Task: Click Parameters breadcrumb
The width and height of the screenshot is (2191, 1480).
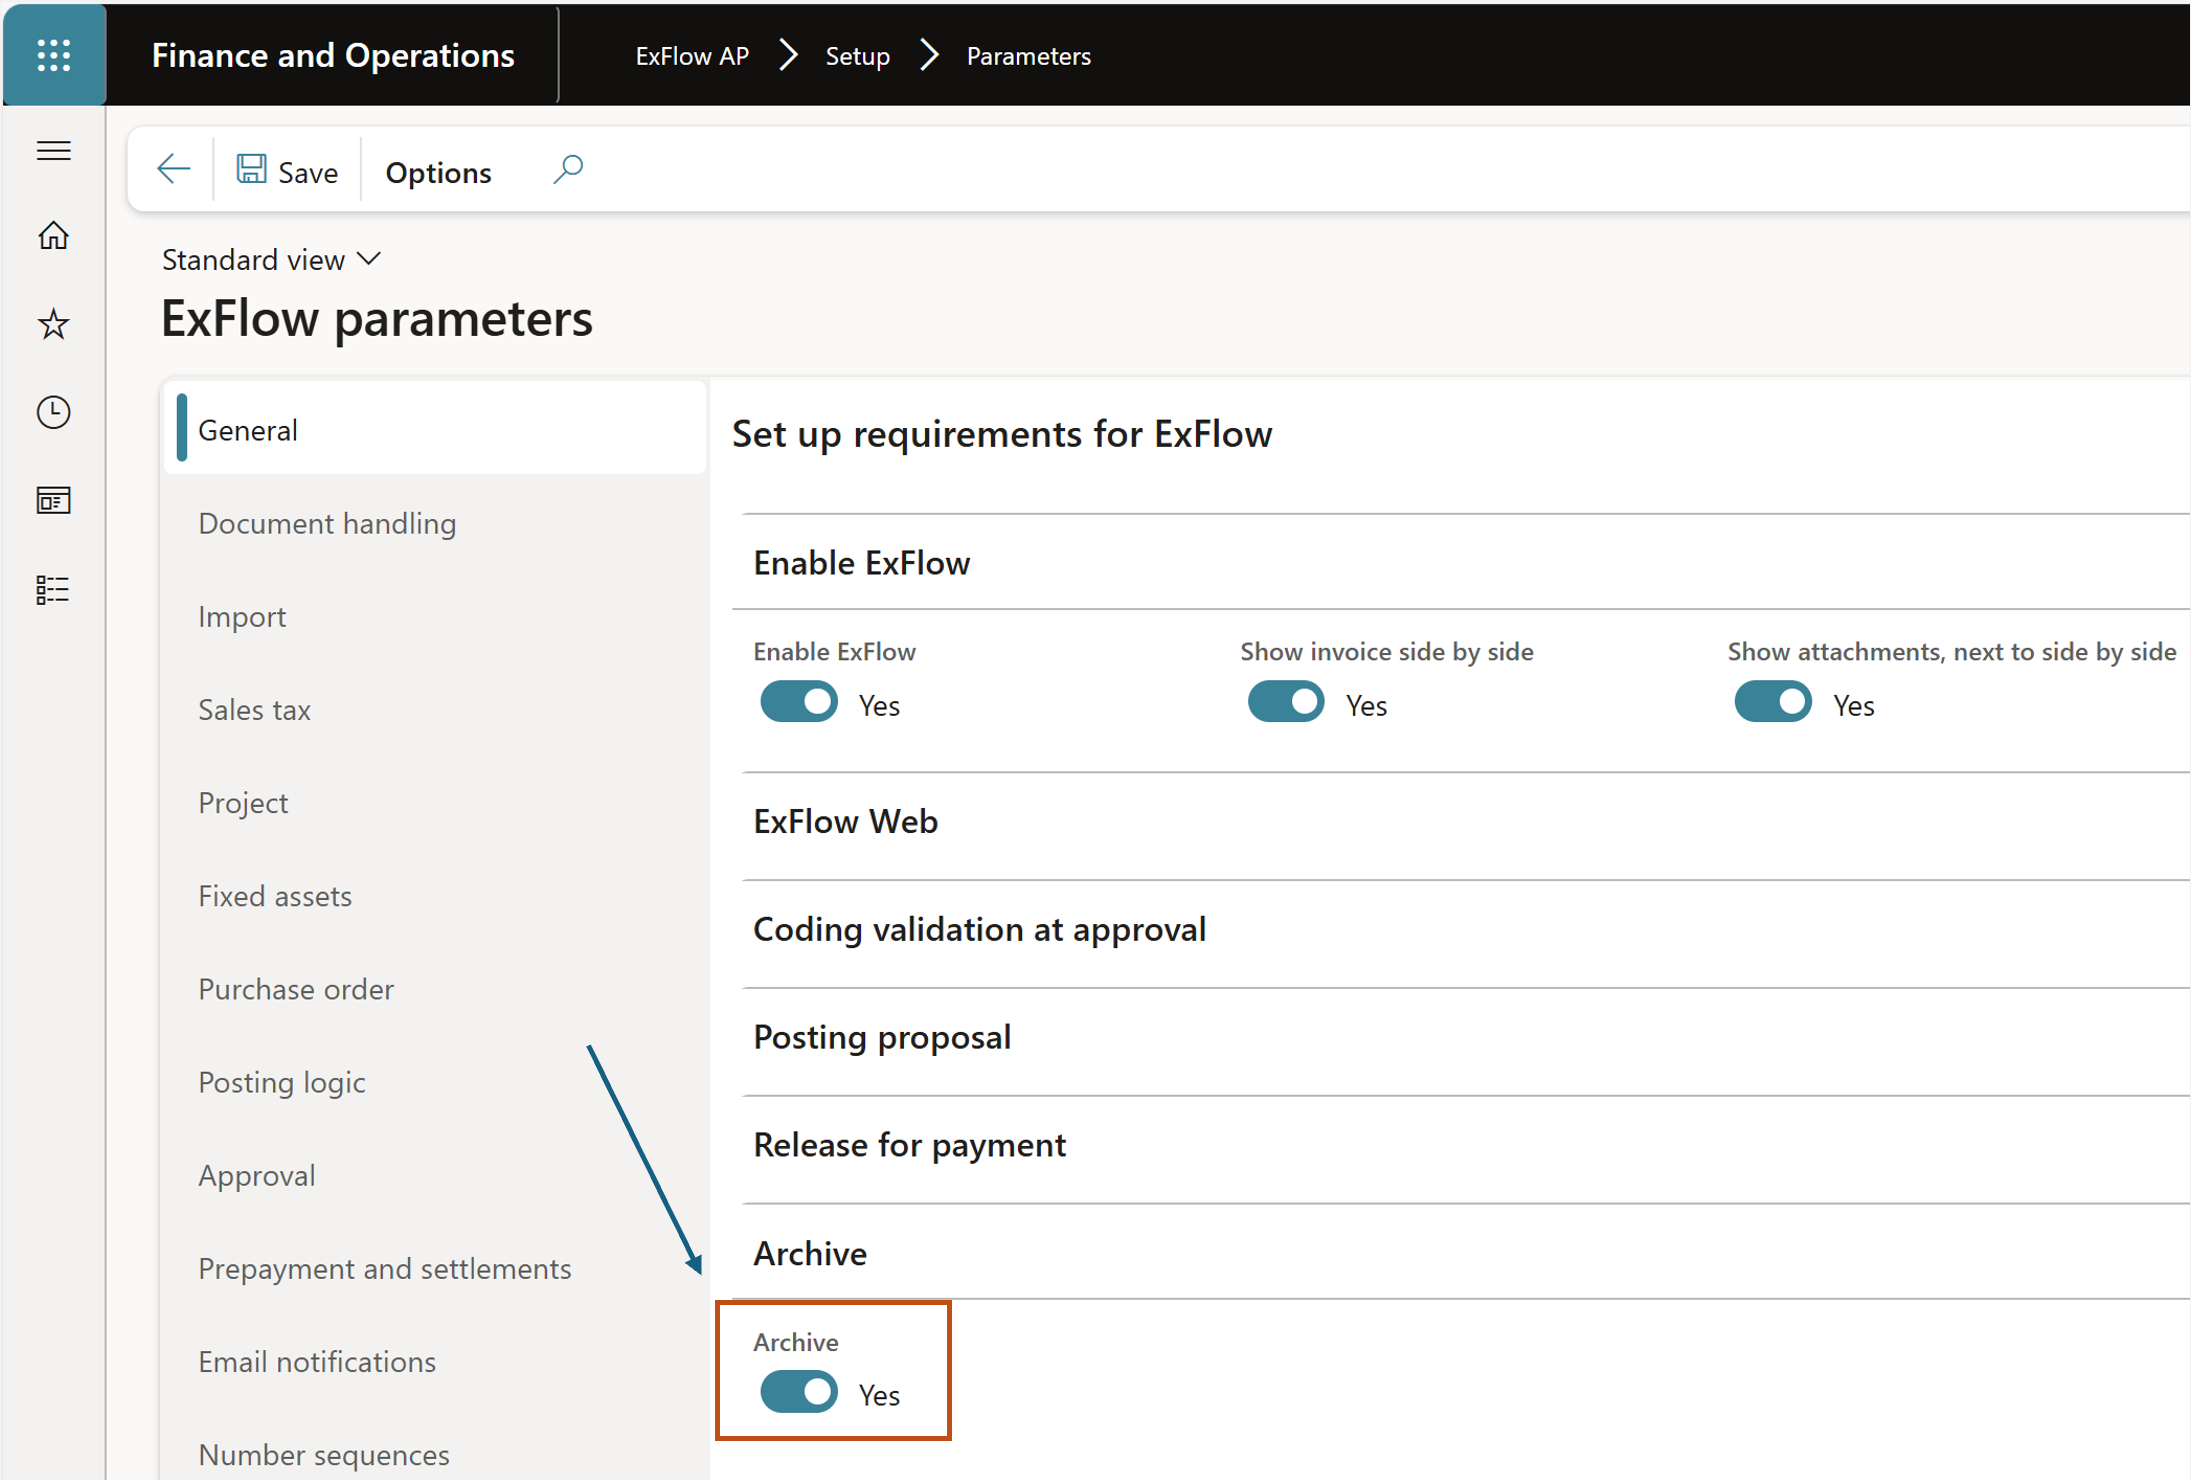Action: pyautogui.click(x=1028, y=56)
